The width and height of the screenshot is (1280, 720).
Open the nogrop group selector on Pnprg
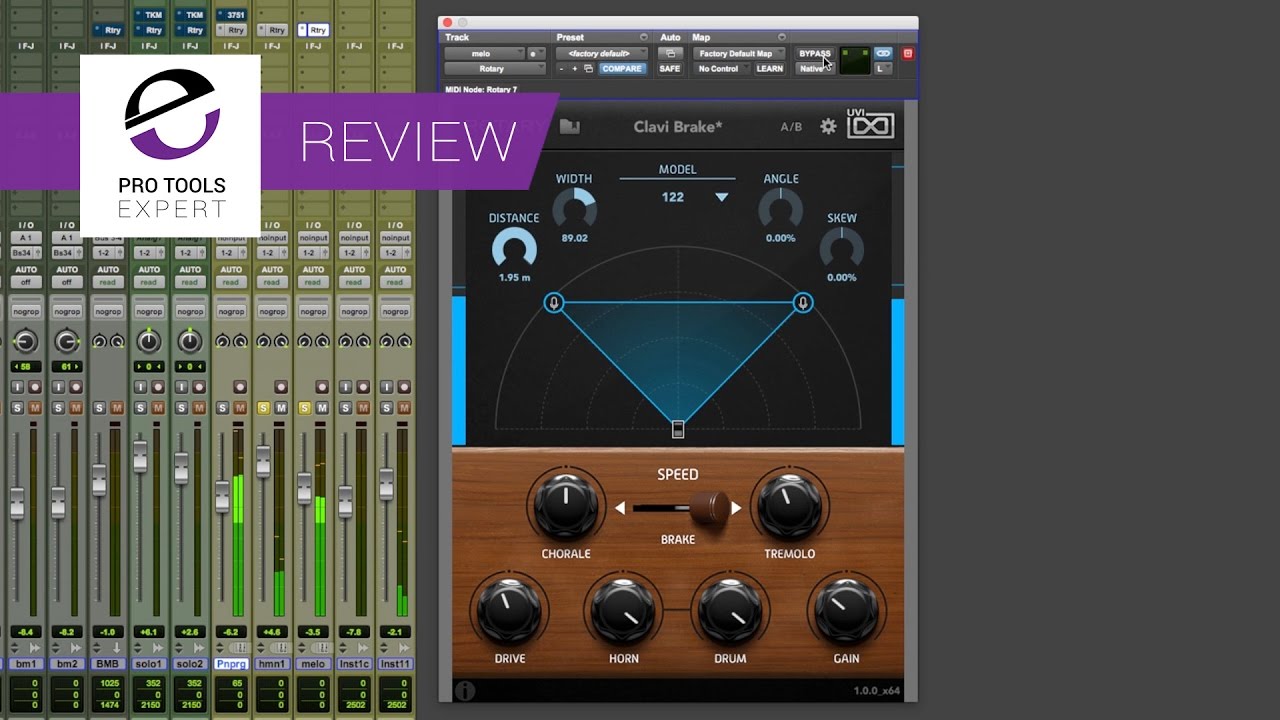(x=231, y=312)
